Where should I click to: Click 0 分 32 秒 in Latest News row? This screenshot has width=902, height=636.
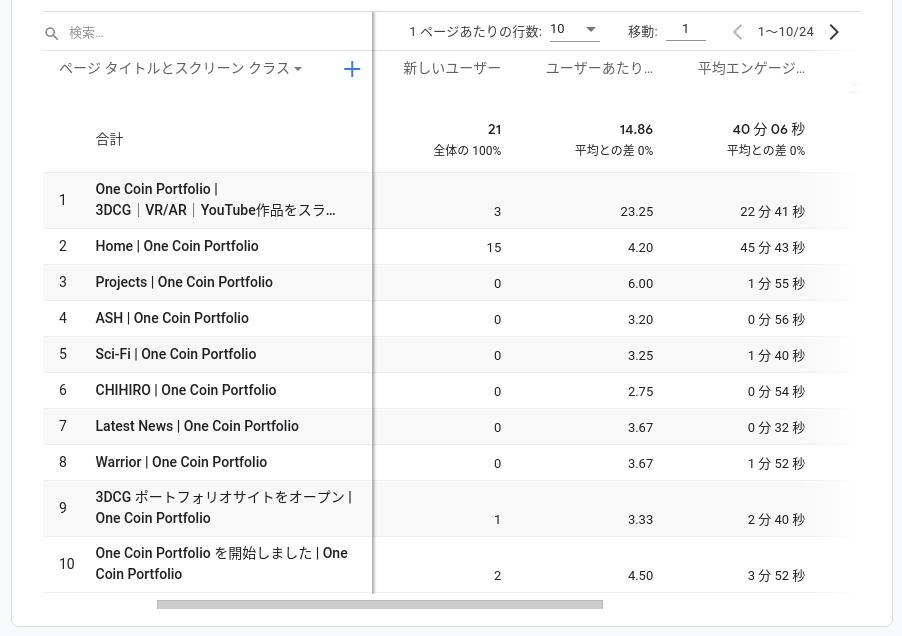[776, 428]
